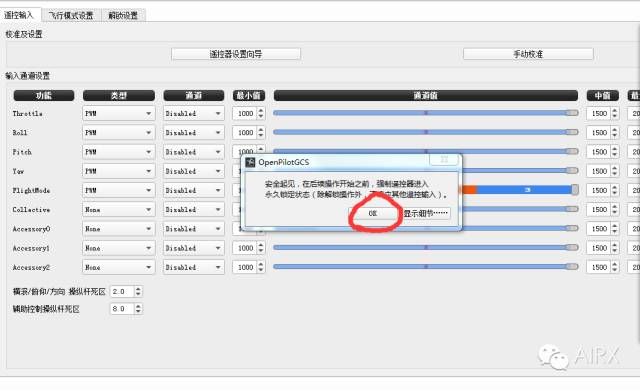The image size is (640, 390).
Task: Open the Collective channel Disabled dropdown
Action: click(193, 209)
